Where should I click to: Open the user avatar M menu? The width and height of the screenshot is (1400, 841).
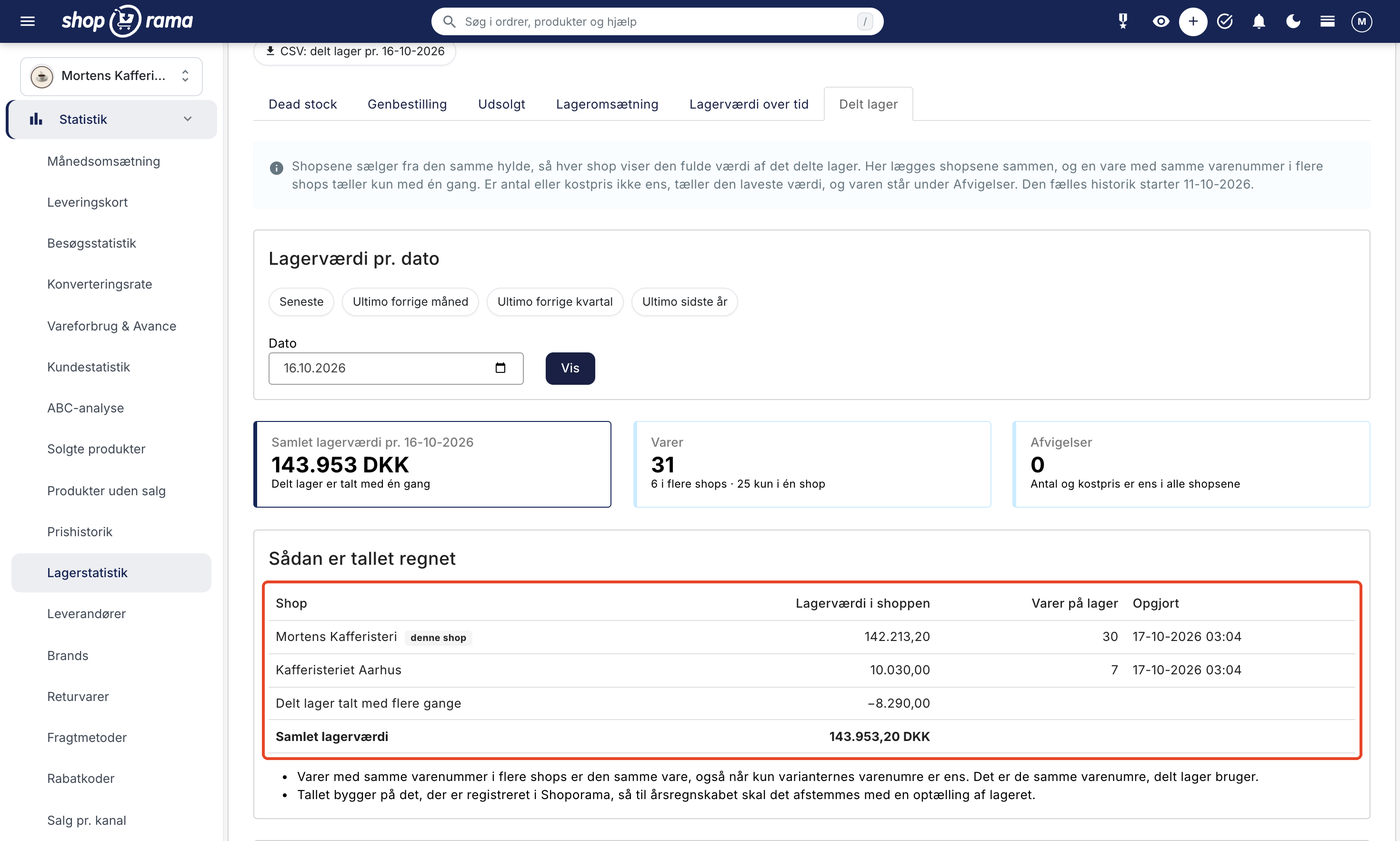tap(1361, 21)
